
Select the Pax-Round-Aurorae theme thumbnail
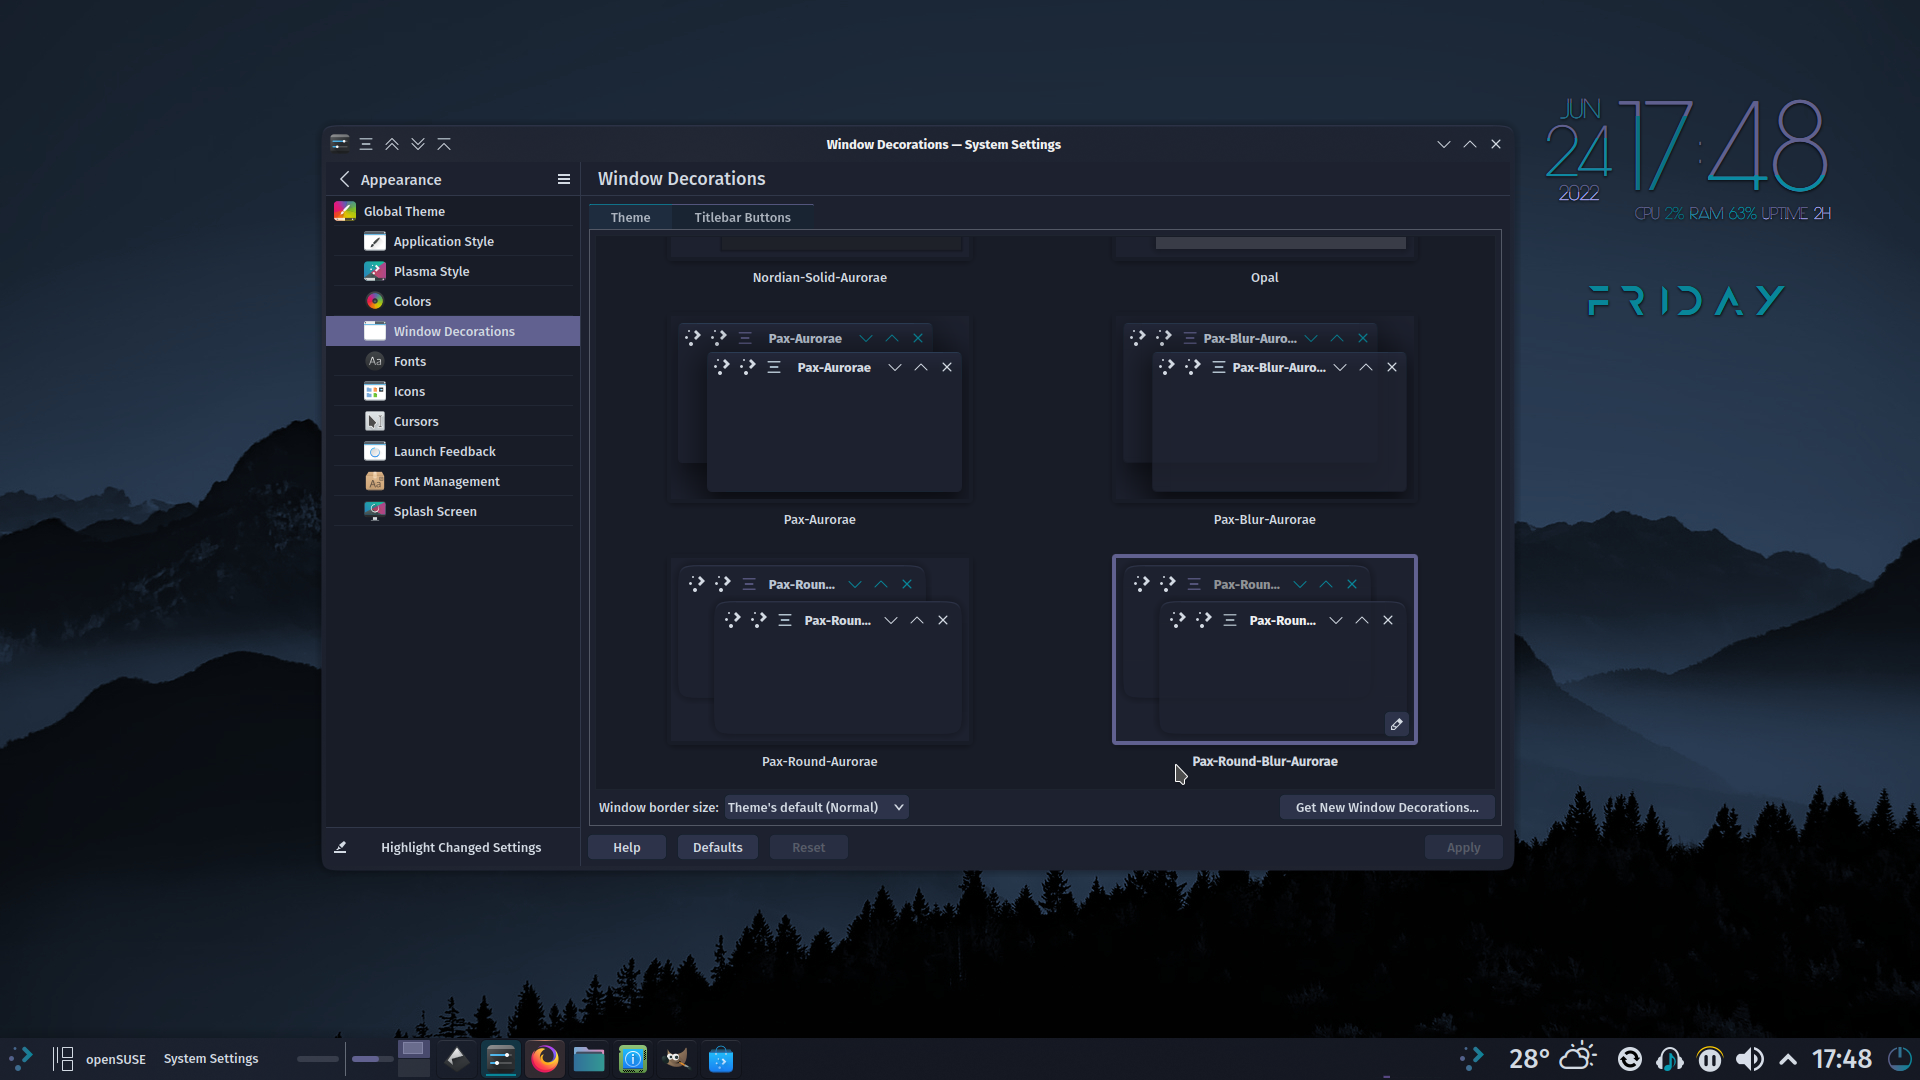coord(820,650)
